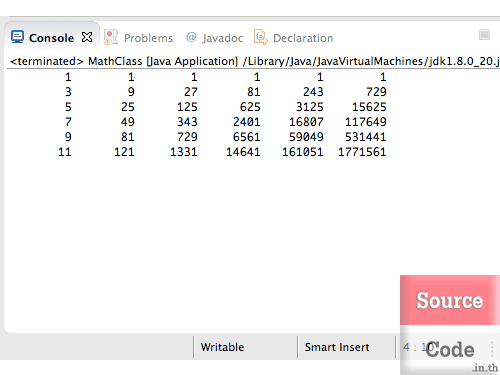Click the output value 1771561

[362, 152]
